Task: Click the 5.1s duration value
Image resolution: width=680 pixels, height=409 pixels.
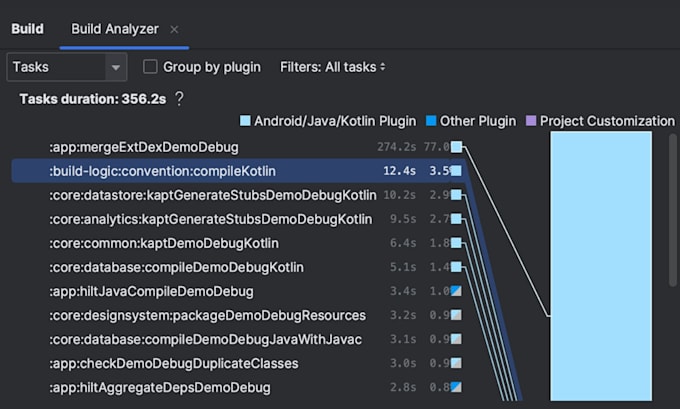Action: pos(403,267)
